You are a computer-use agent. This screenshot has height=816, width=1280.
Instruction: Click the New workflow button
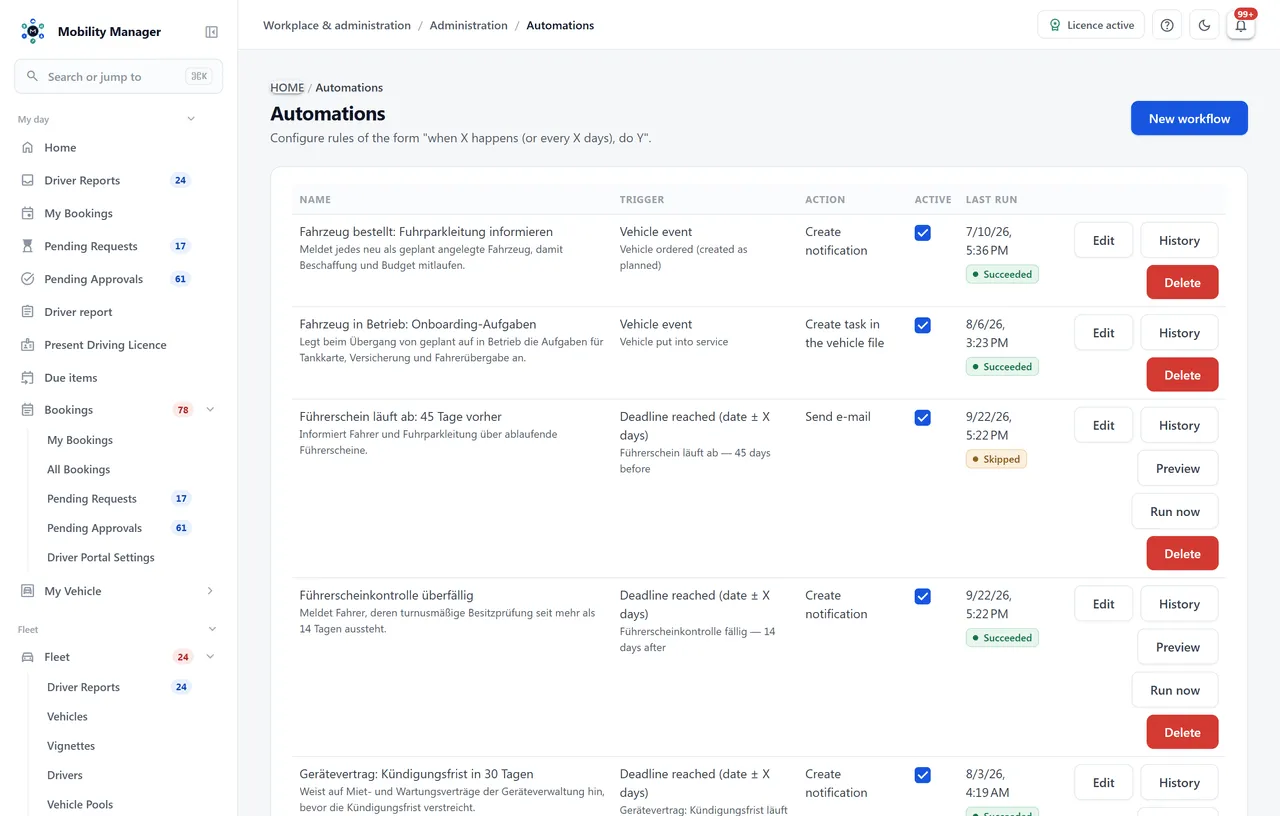pyautogui.click(x=1189, y=118)
